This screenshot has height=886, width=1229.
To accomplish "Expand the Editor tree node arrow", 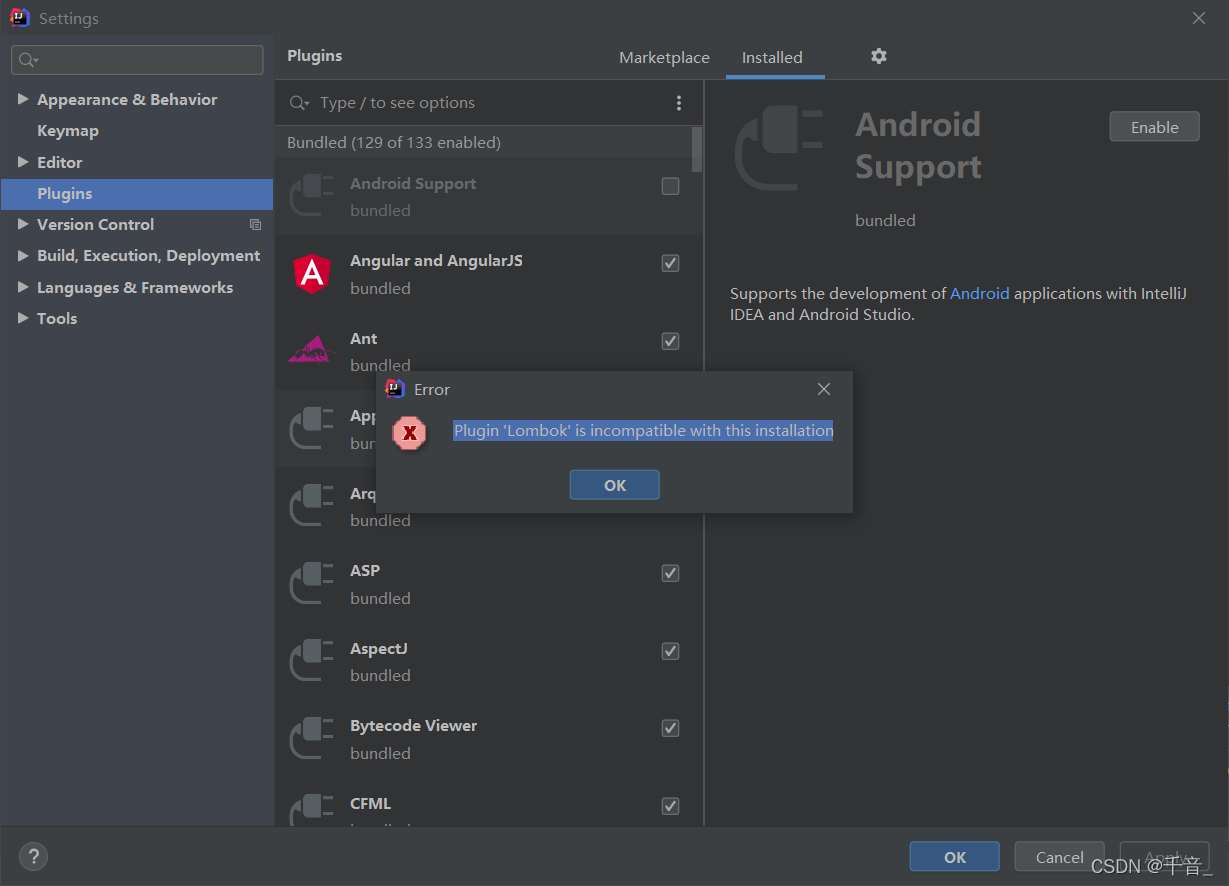I will point(23,162).
